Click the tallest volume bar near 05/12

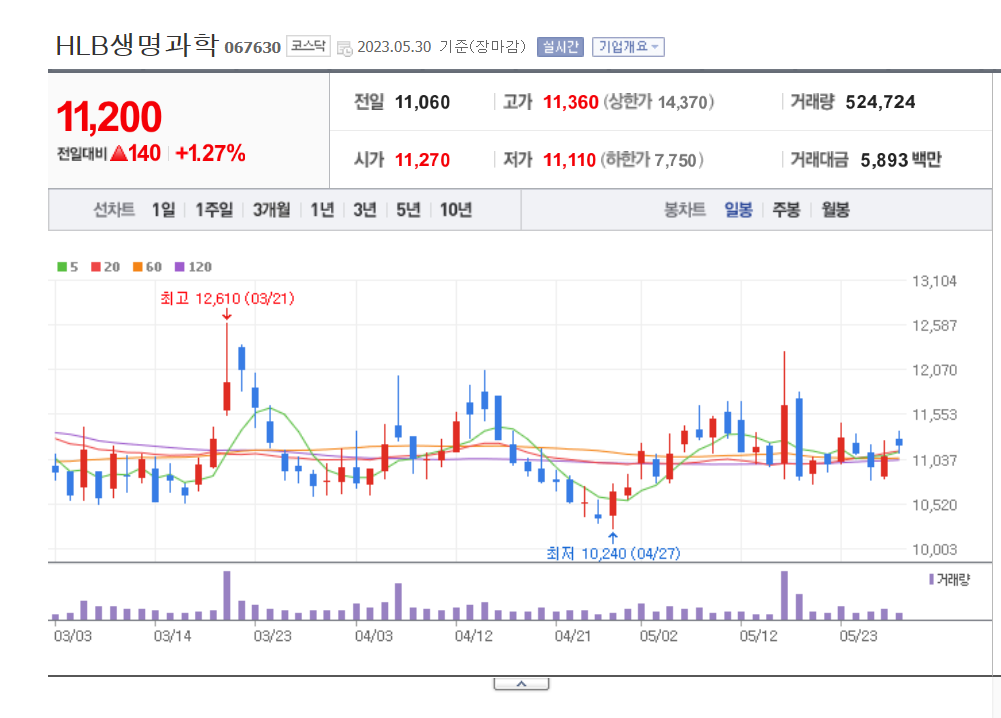click(x=784, y=595)
